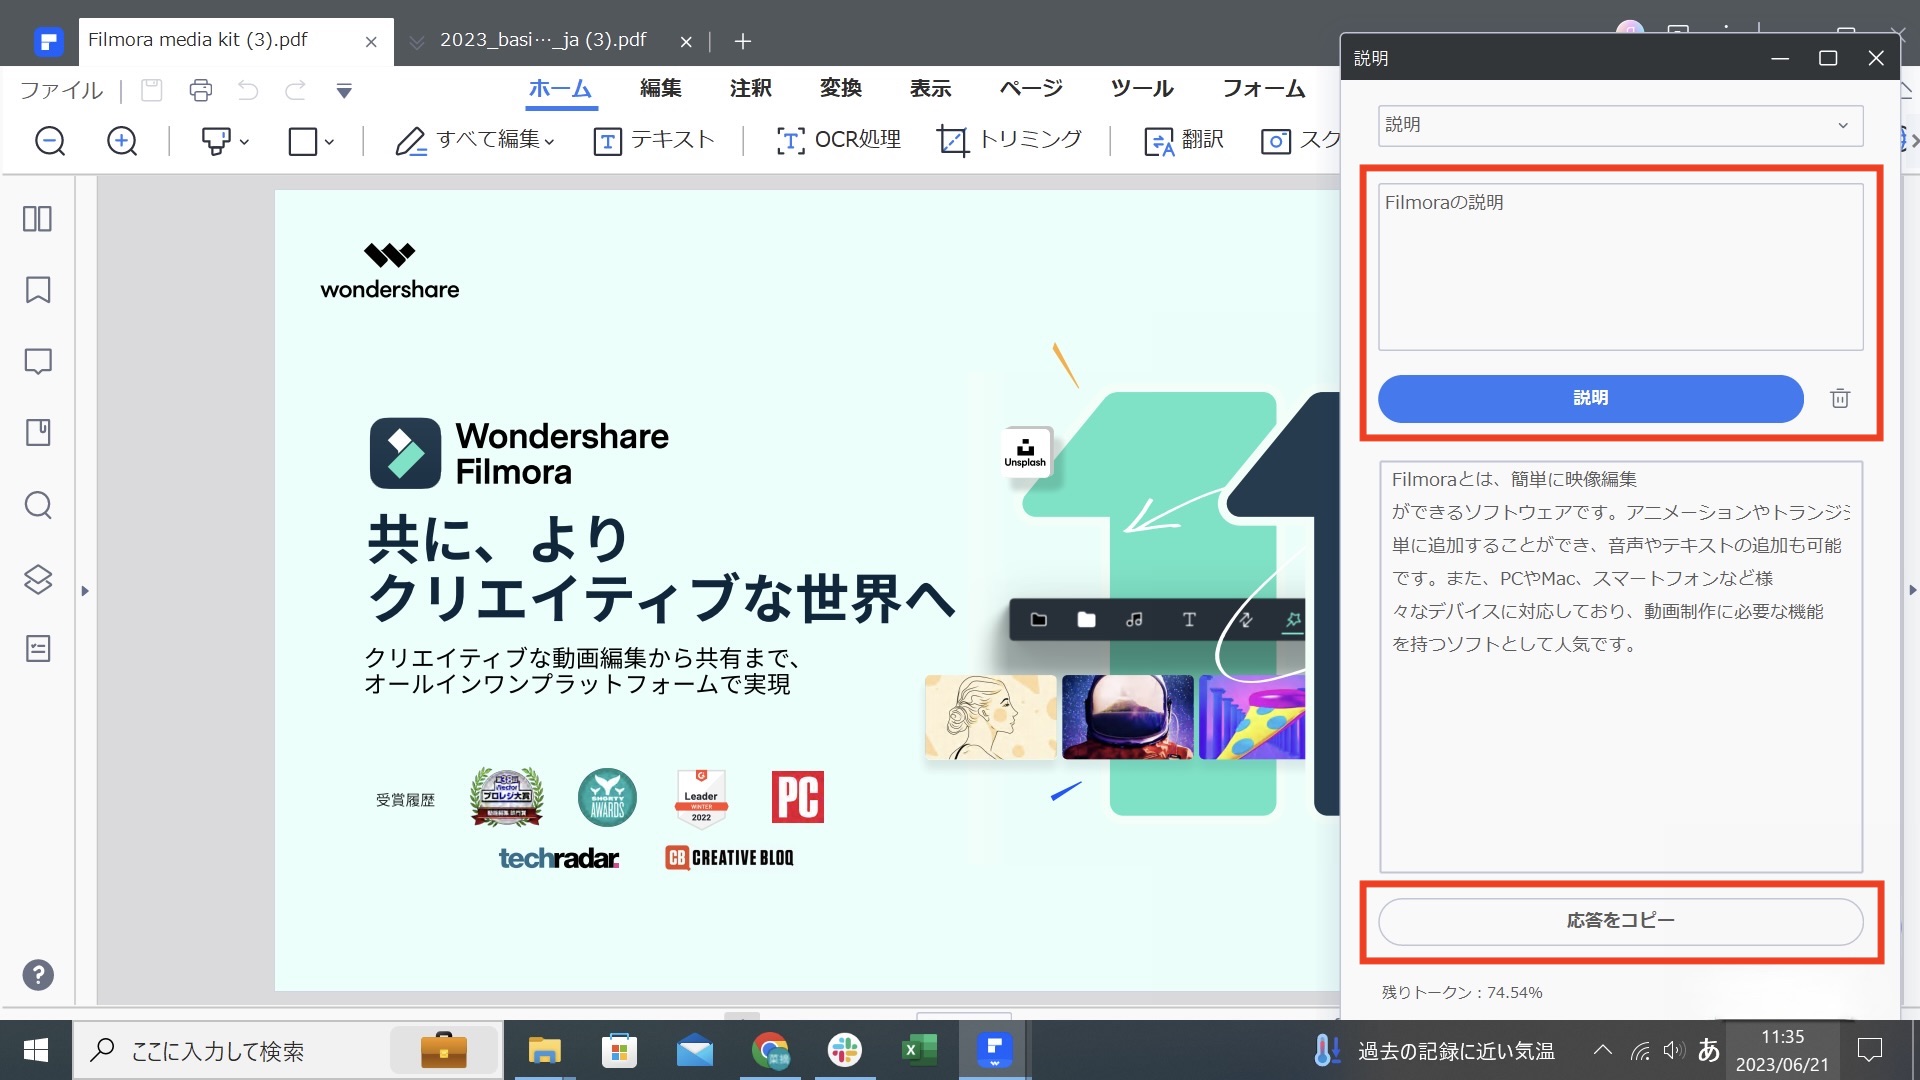This screenshot has height=1080, width=1920.
Task: Click the taskbar volume icon
Action: [x=1674, y=1050]
